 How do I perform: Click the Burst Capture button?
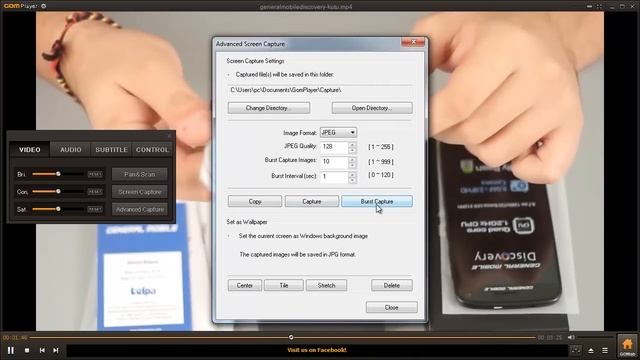377,202
